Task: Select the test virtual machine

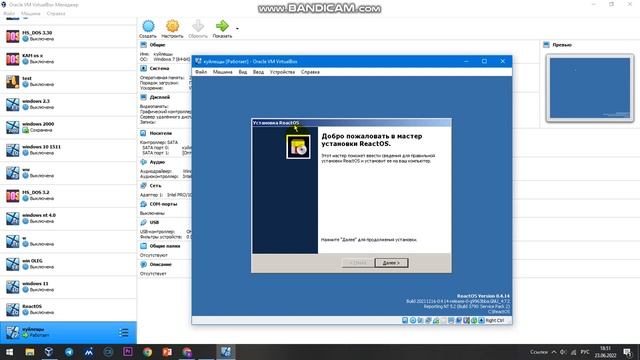Action: click(68, 82)
